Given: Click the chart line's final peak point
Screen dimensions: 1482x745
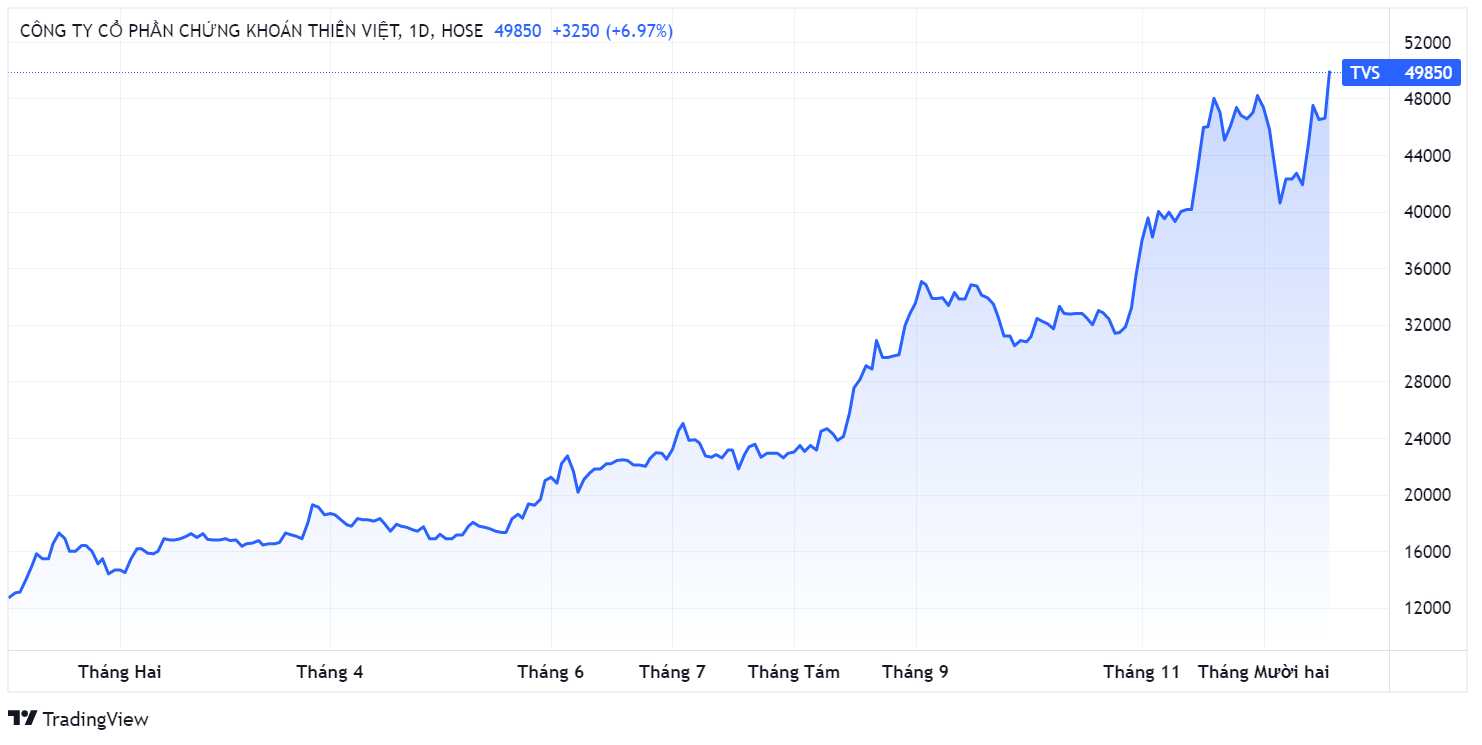Looking at the screenshot, I should pyautogui.click(x=1329, y=72).
